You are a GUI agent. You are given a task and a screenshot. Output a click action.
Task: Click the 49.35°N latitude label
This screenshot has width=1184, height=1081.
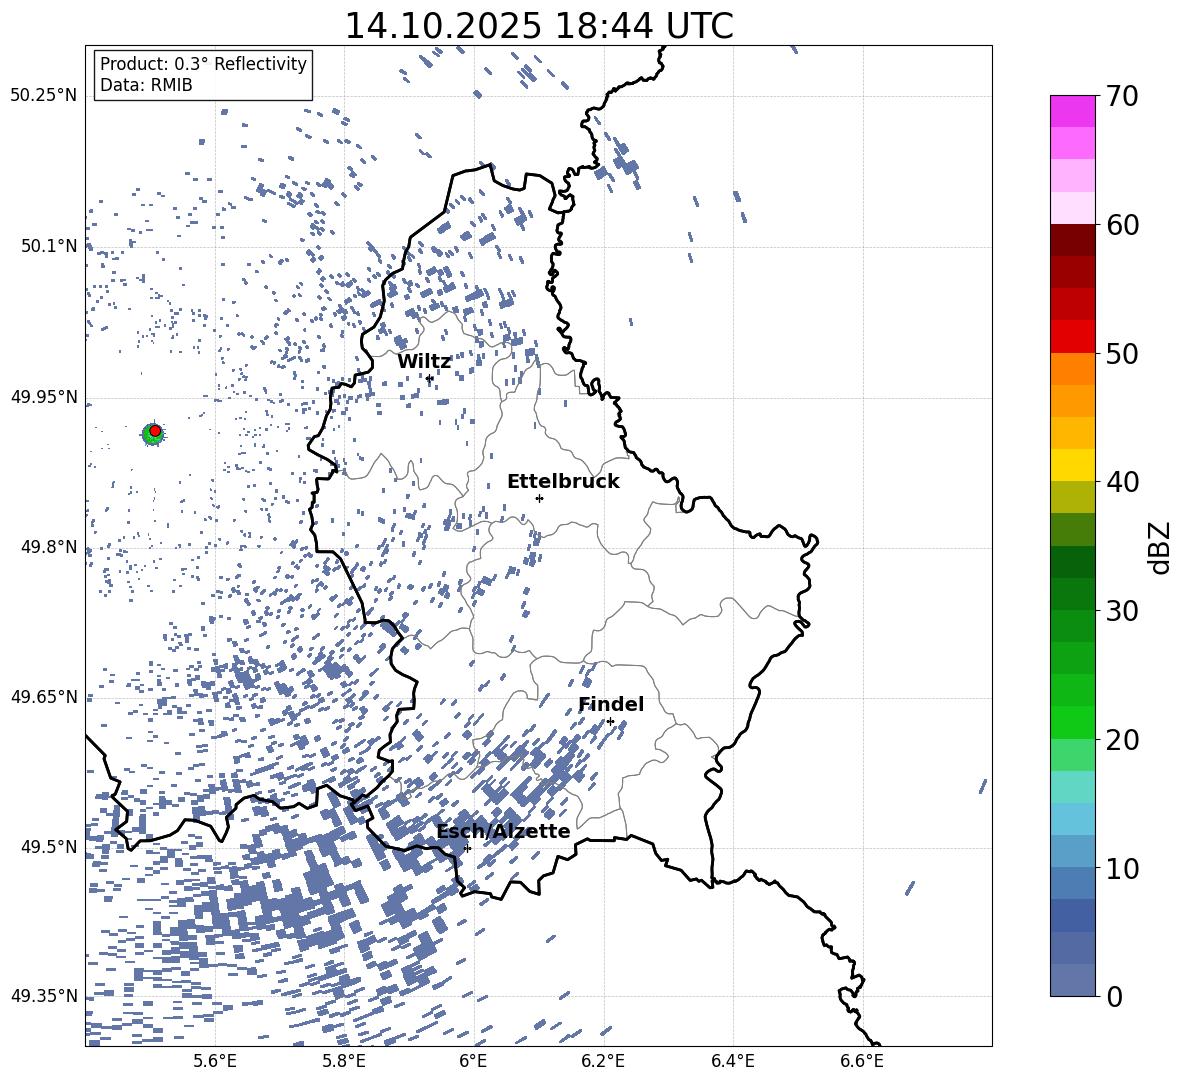click(44, 996)
